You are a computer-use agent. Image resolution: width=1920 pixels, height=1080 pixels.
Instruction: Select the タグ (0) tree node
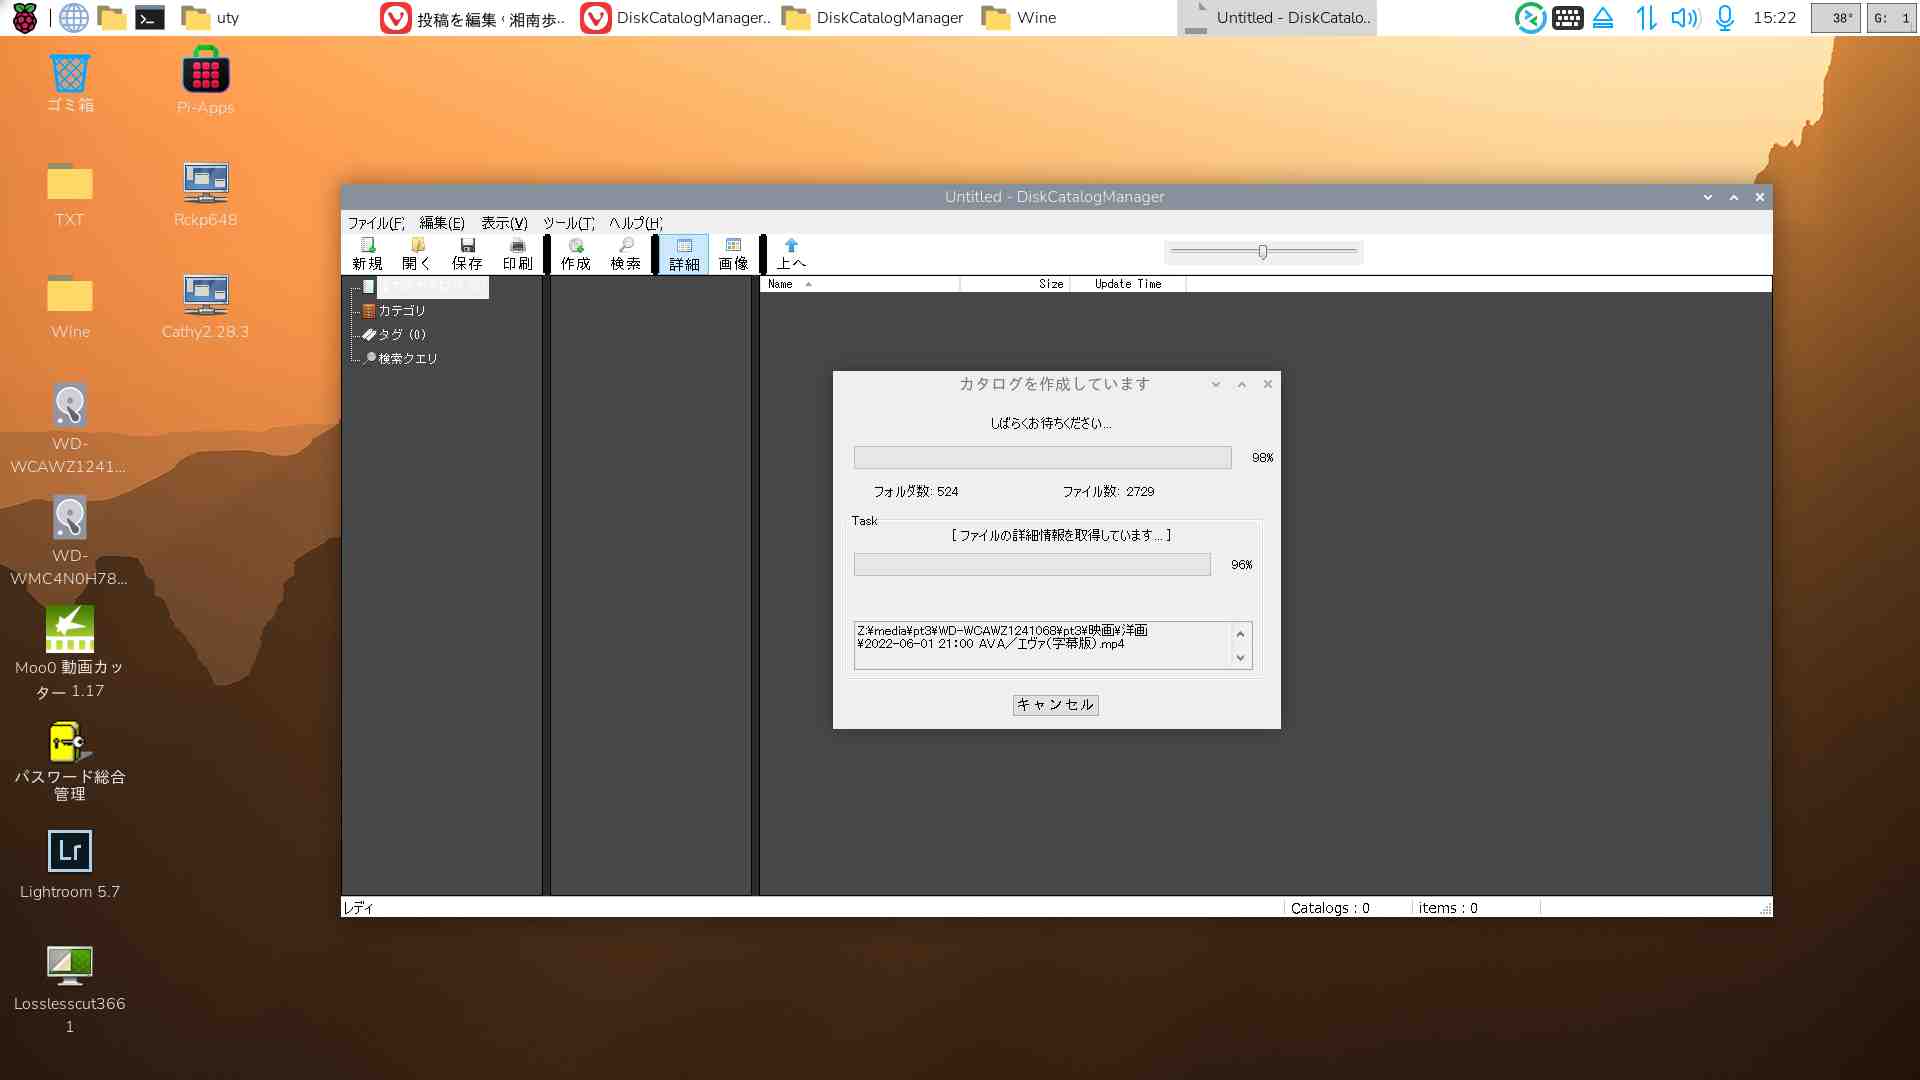pos(401,335)
